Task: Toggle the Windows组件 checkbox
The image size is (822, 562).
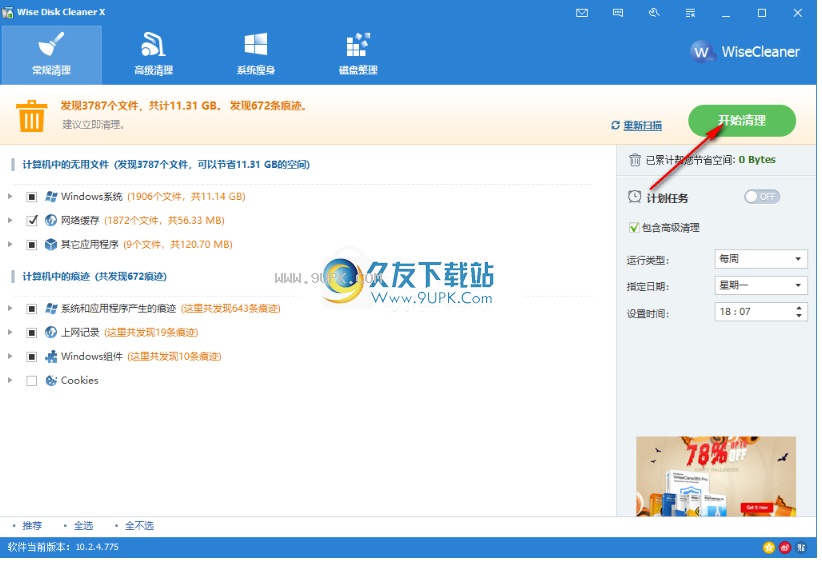Action: tap(31, 356)
